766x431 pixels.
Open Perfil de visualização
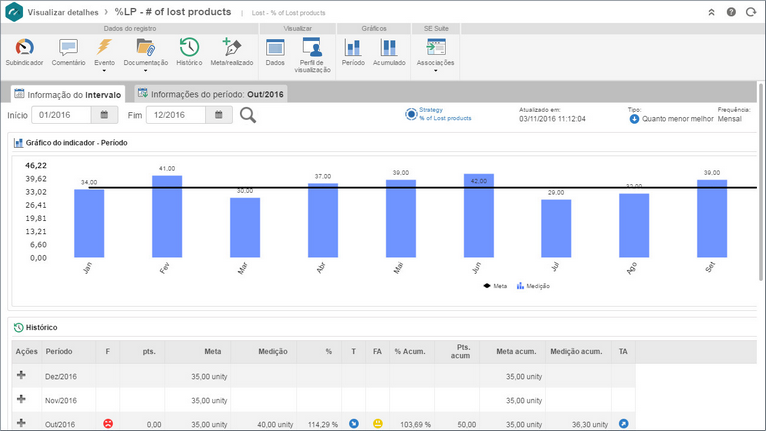312,55
